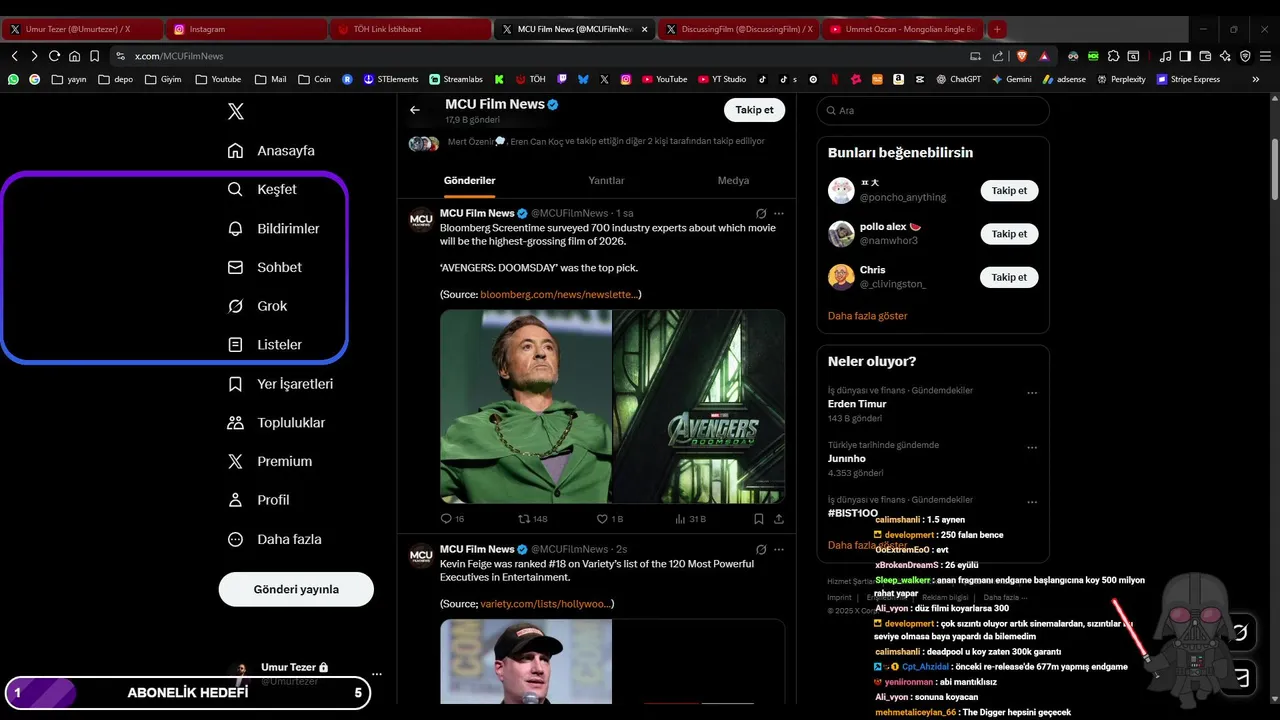
Task: Open Keşfet explore page
Action: click(x=262, y=190)
